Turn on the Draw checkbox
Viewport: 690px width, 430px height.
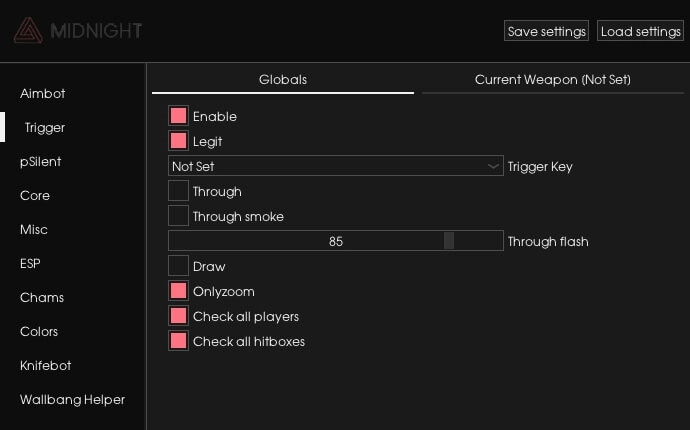[x=179, y=266]
